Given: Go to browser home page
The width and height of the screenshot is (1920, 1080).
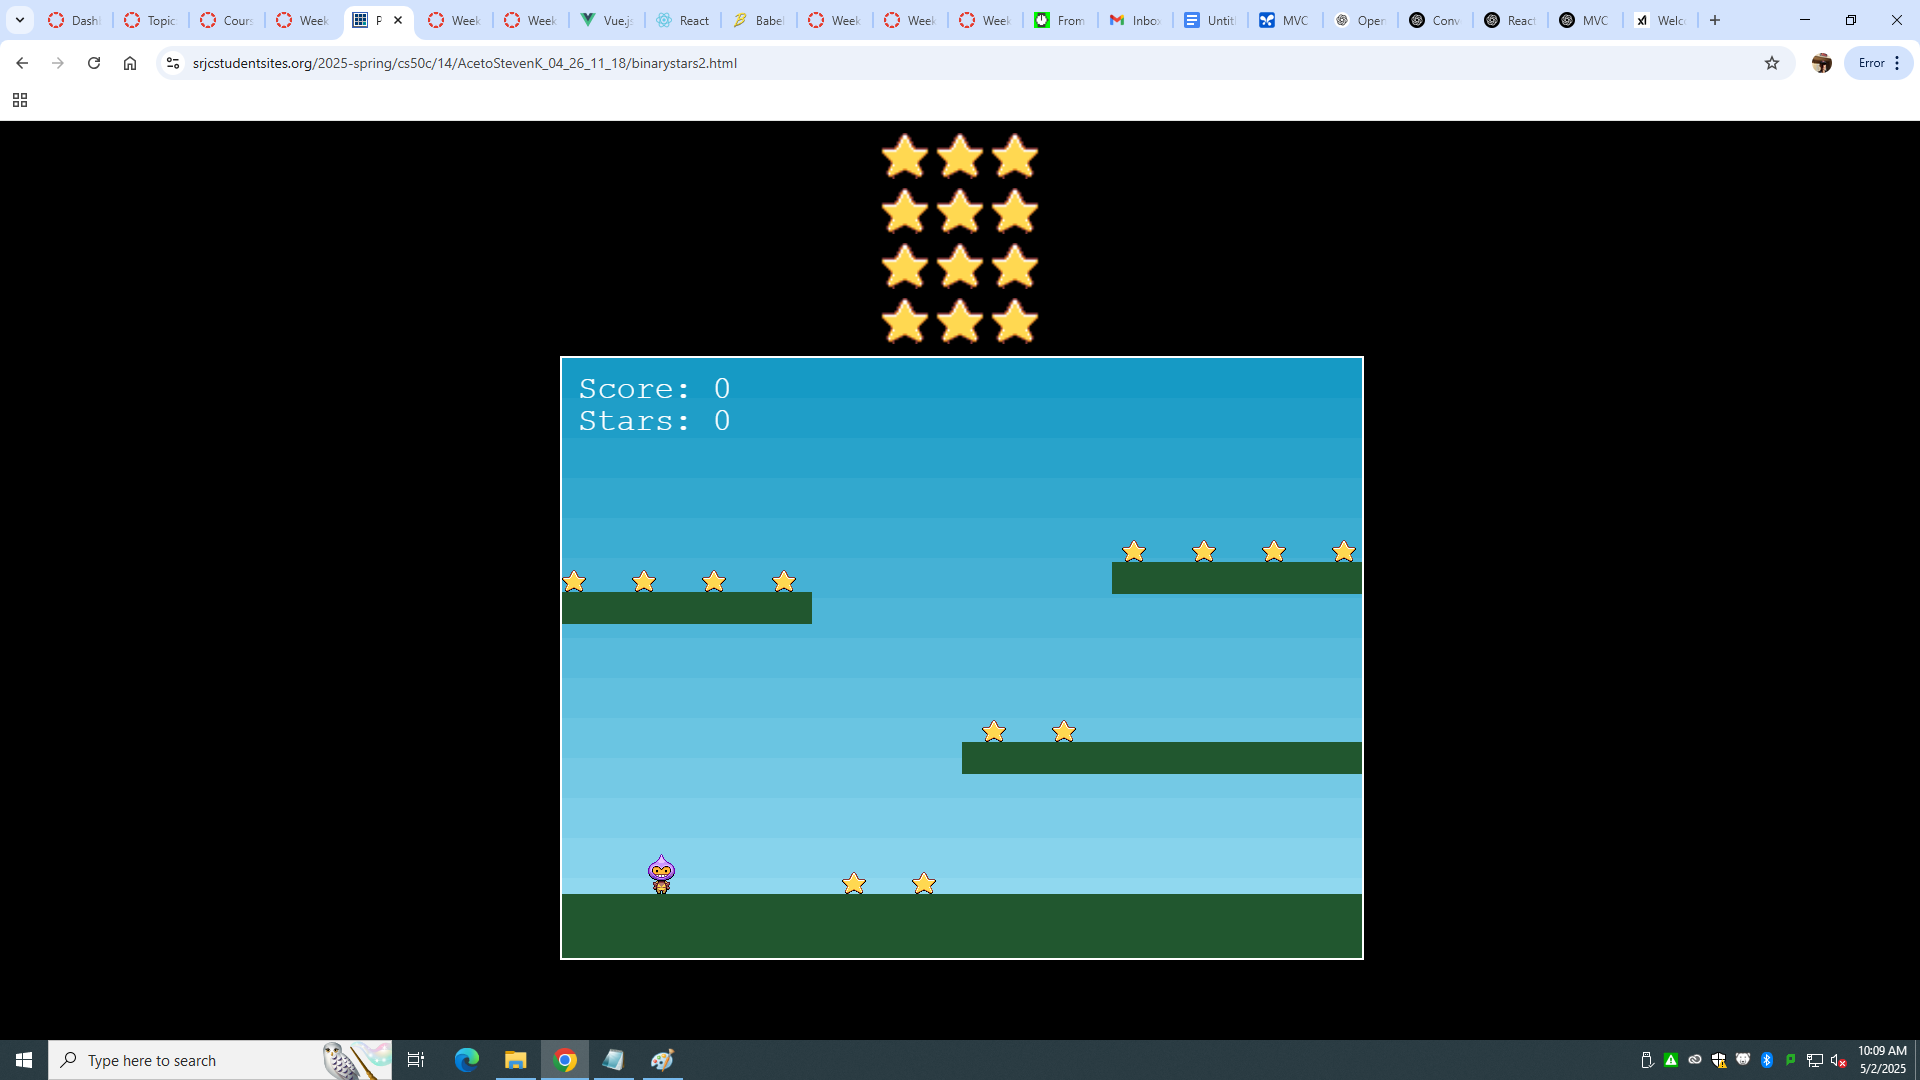Looking at the screenshot, I should 130,63.
